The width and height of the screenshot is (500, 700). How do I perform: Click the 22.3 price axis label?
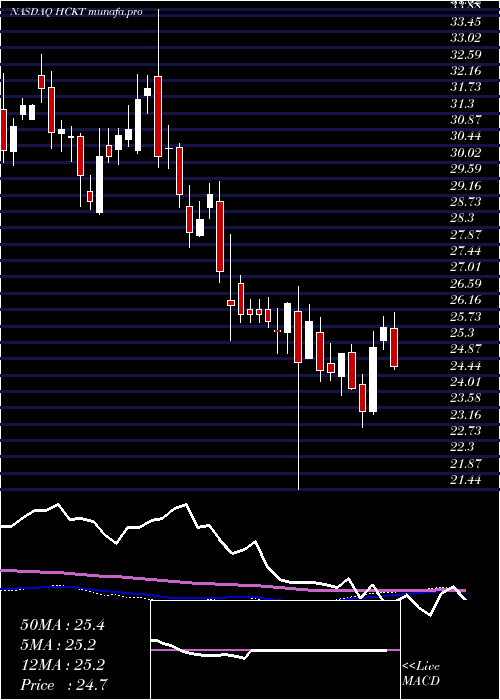[462, 447]
